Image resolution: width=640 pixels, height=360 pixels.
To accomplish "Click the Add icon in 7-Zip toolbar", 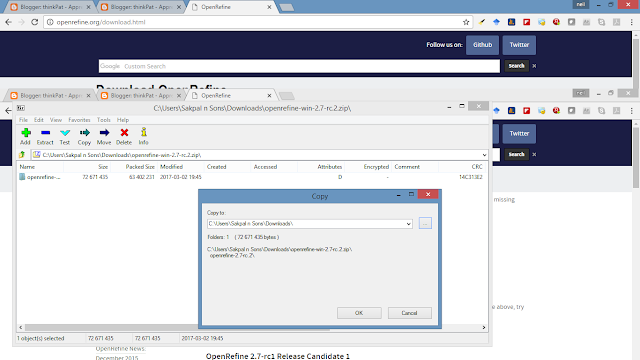I will pos(26,133).
